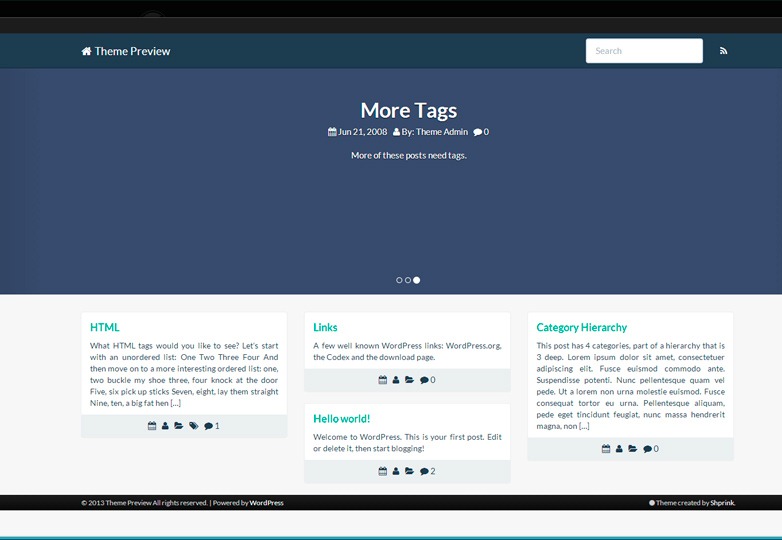
Task: Click the comment bubble icon under Links post
Action: (x=425, y=380)
